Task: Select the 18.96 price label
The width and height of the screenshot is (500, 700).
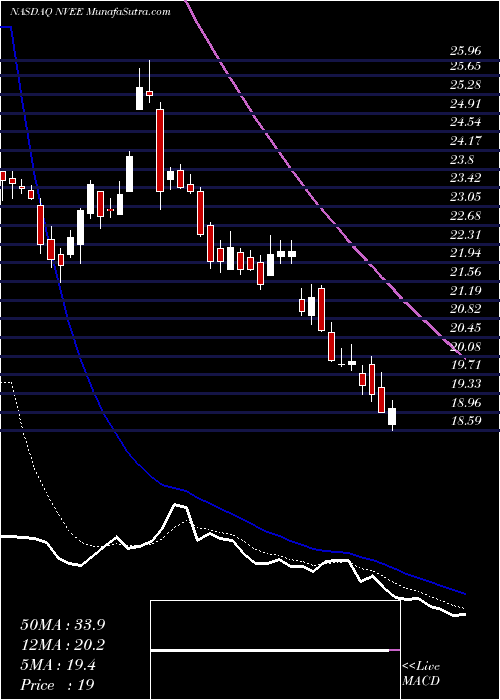Action: (x=465, y=402)
